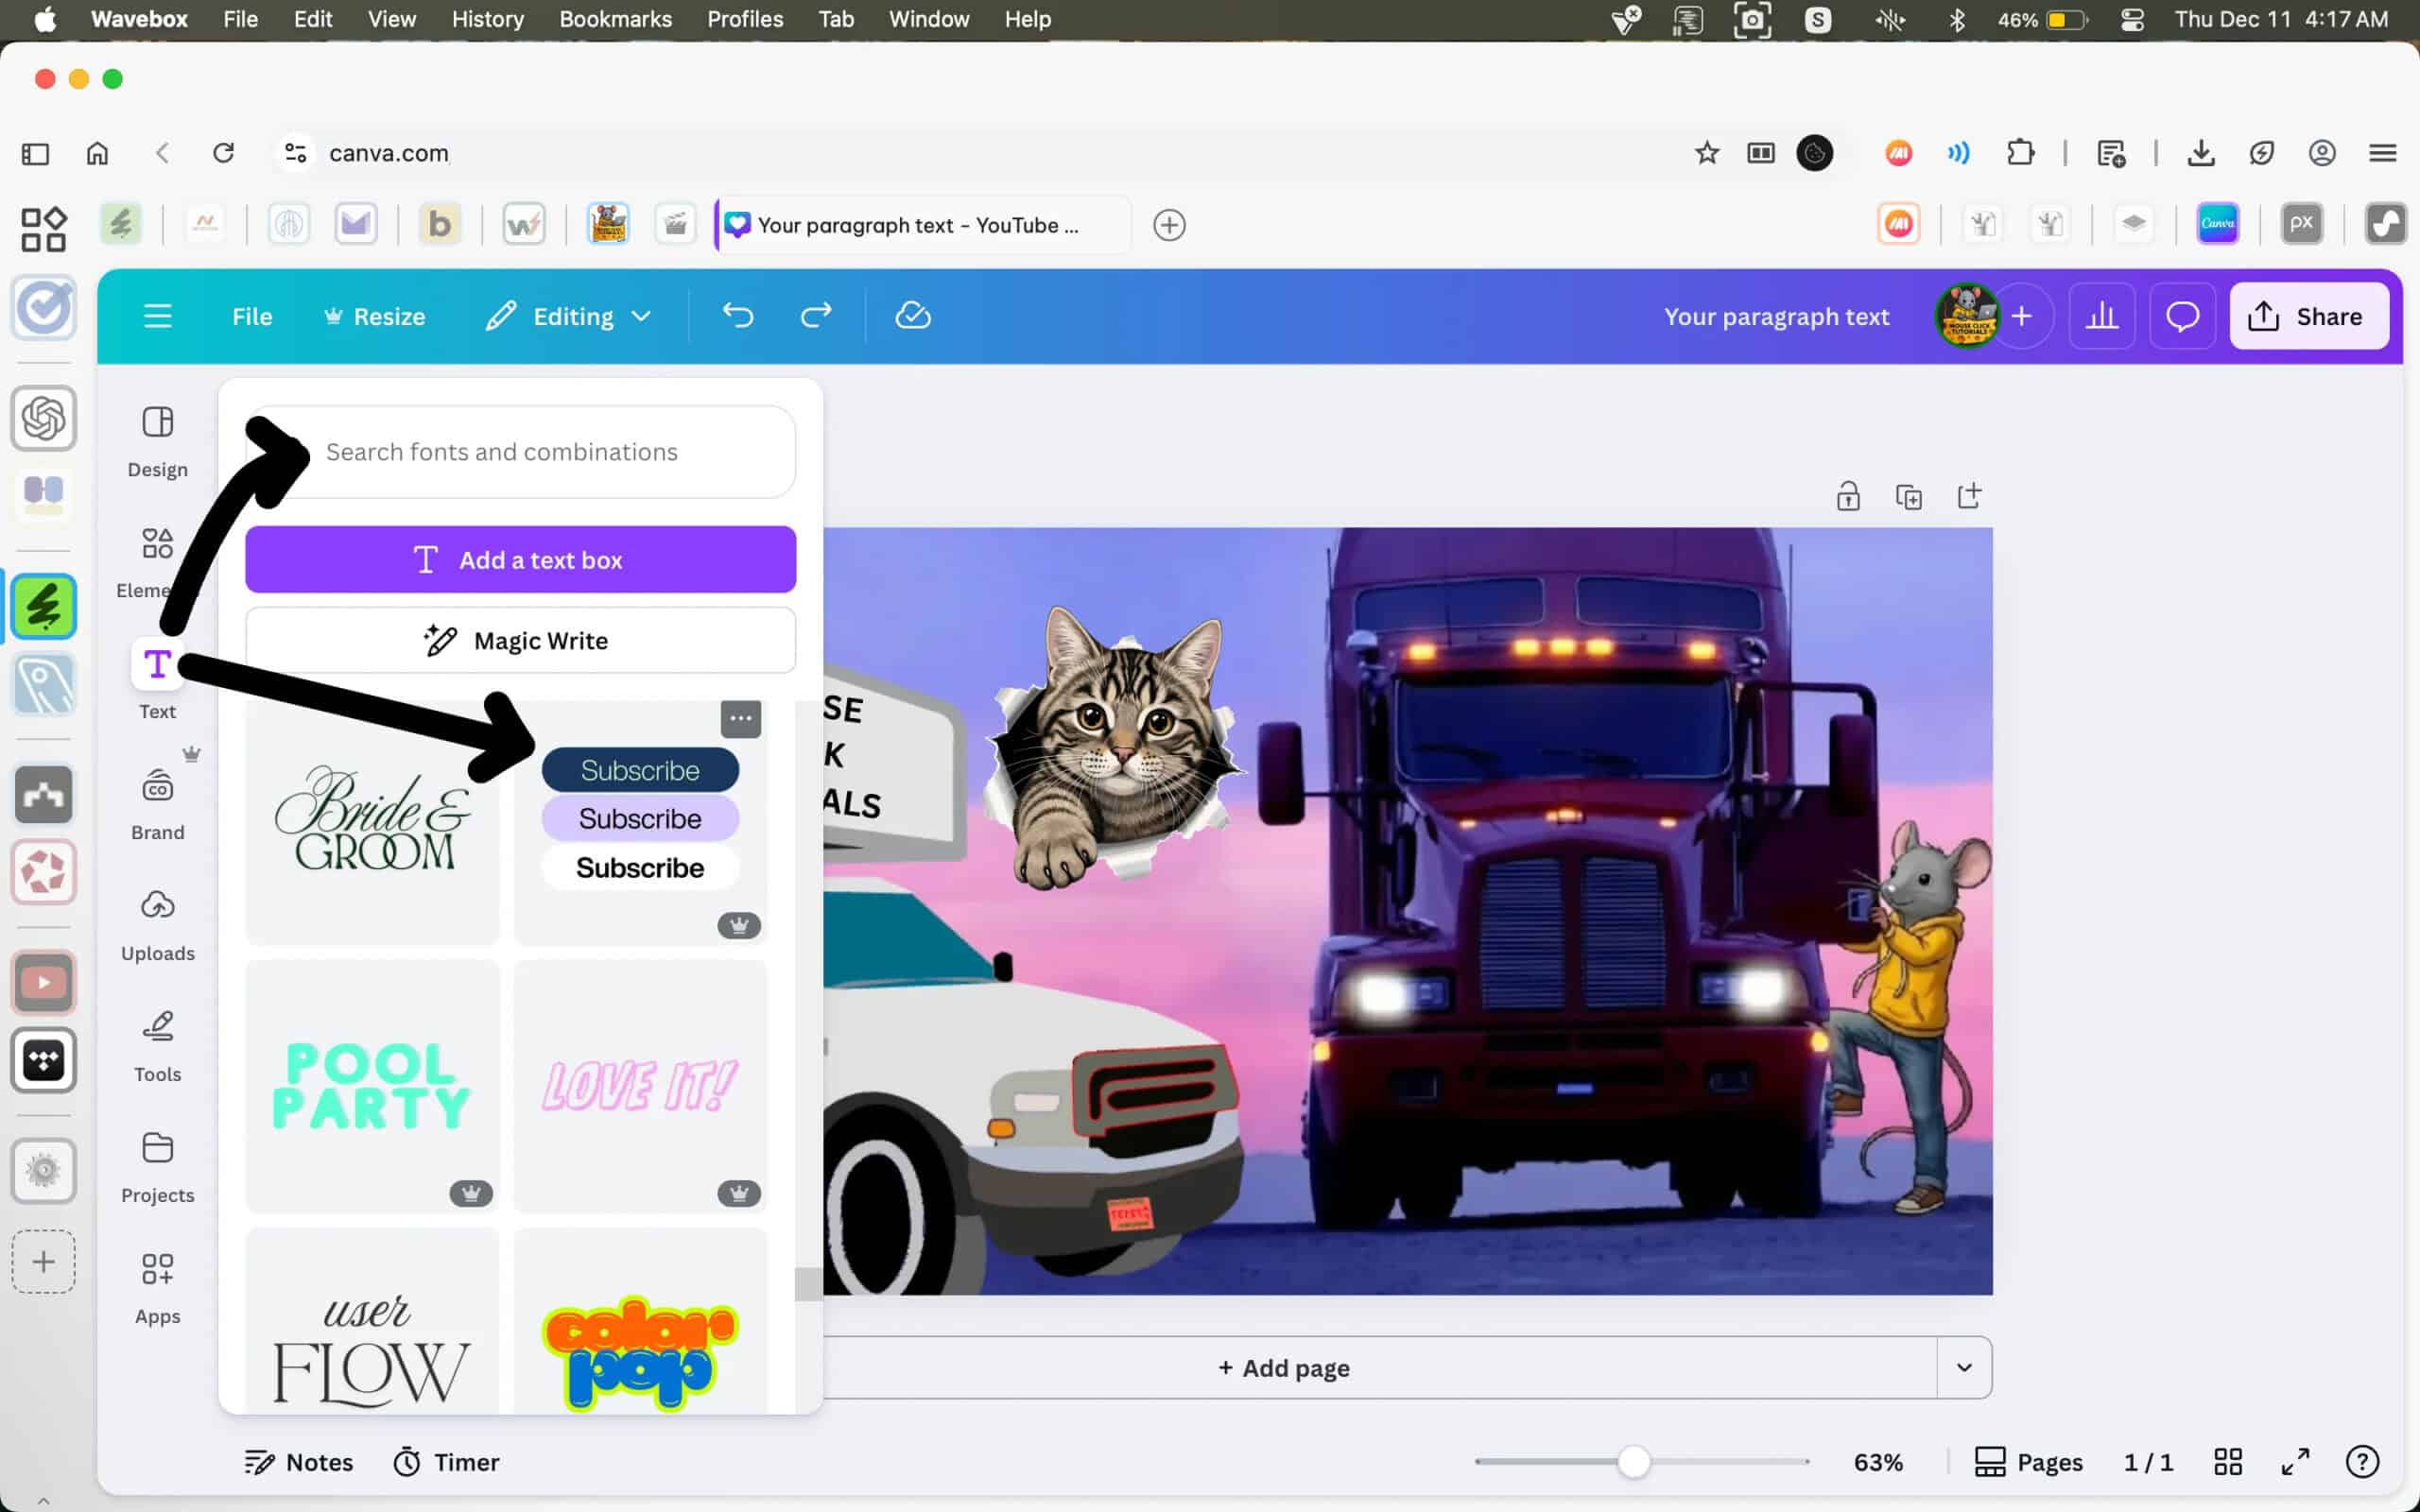The image size is (2420, 1512).
Task: Toggle grid view of pages
Action: [2228, 1462]
